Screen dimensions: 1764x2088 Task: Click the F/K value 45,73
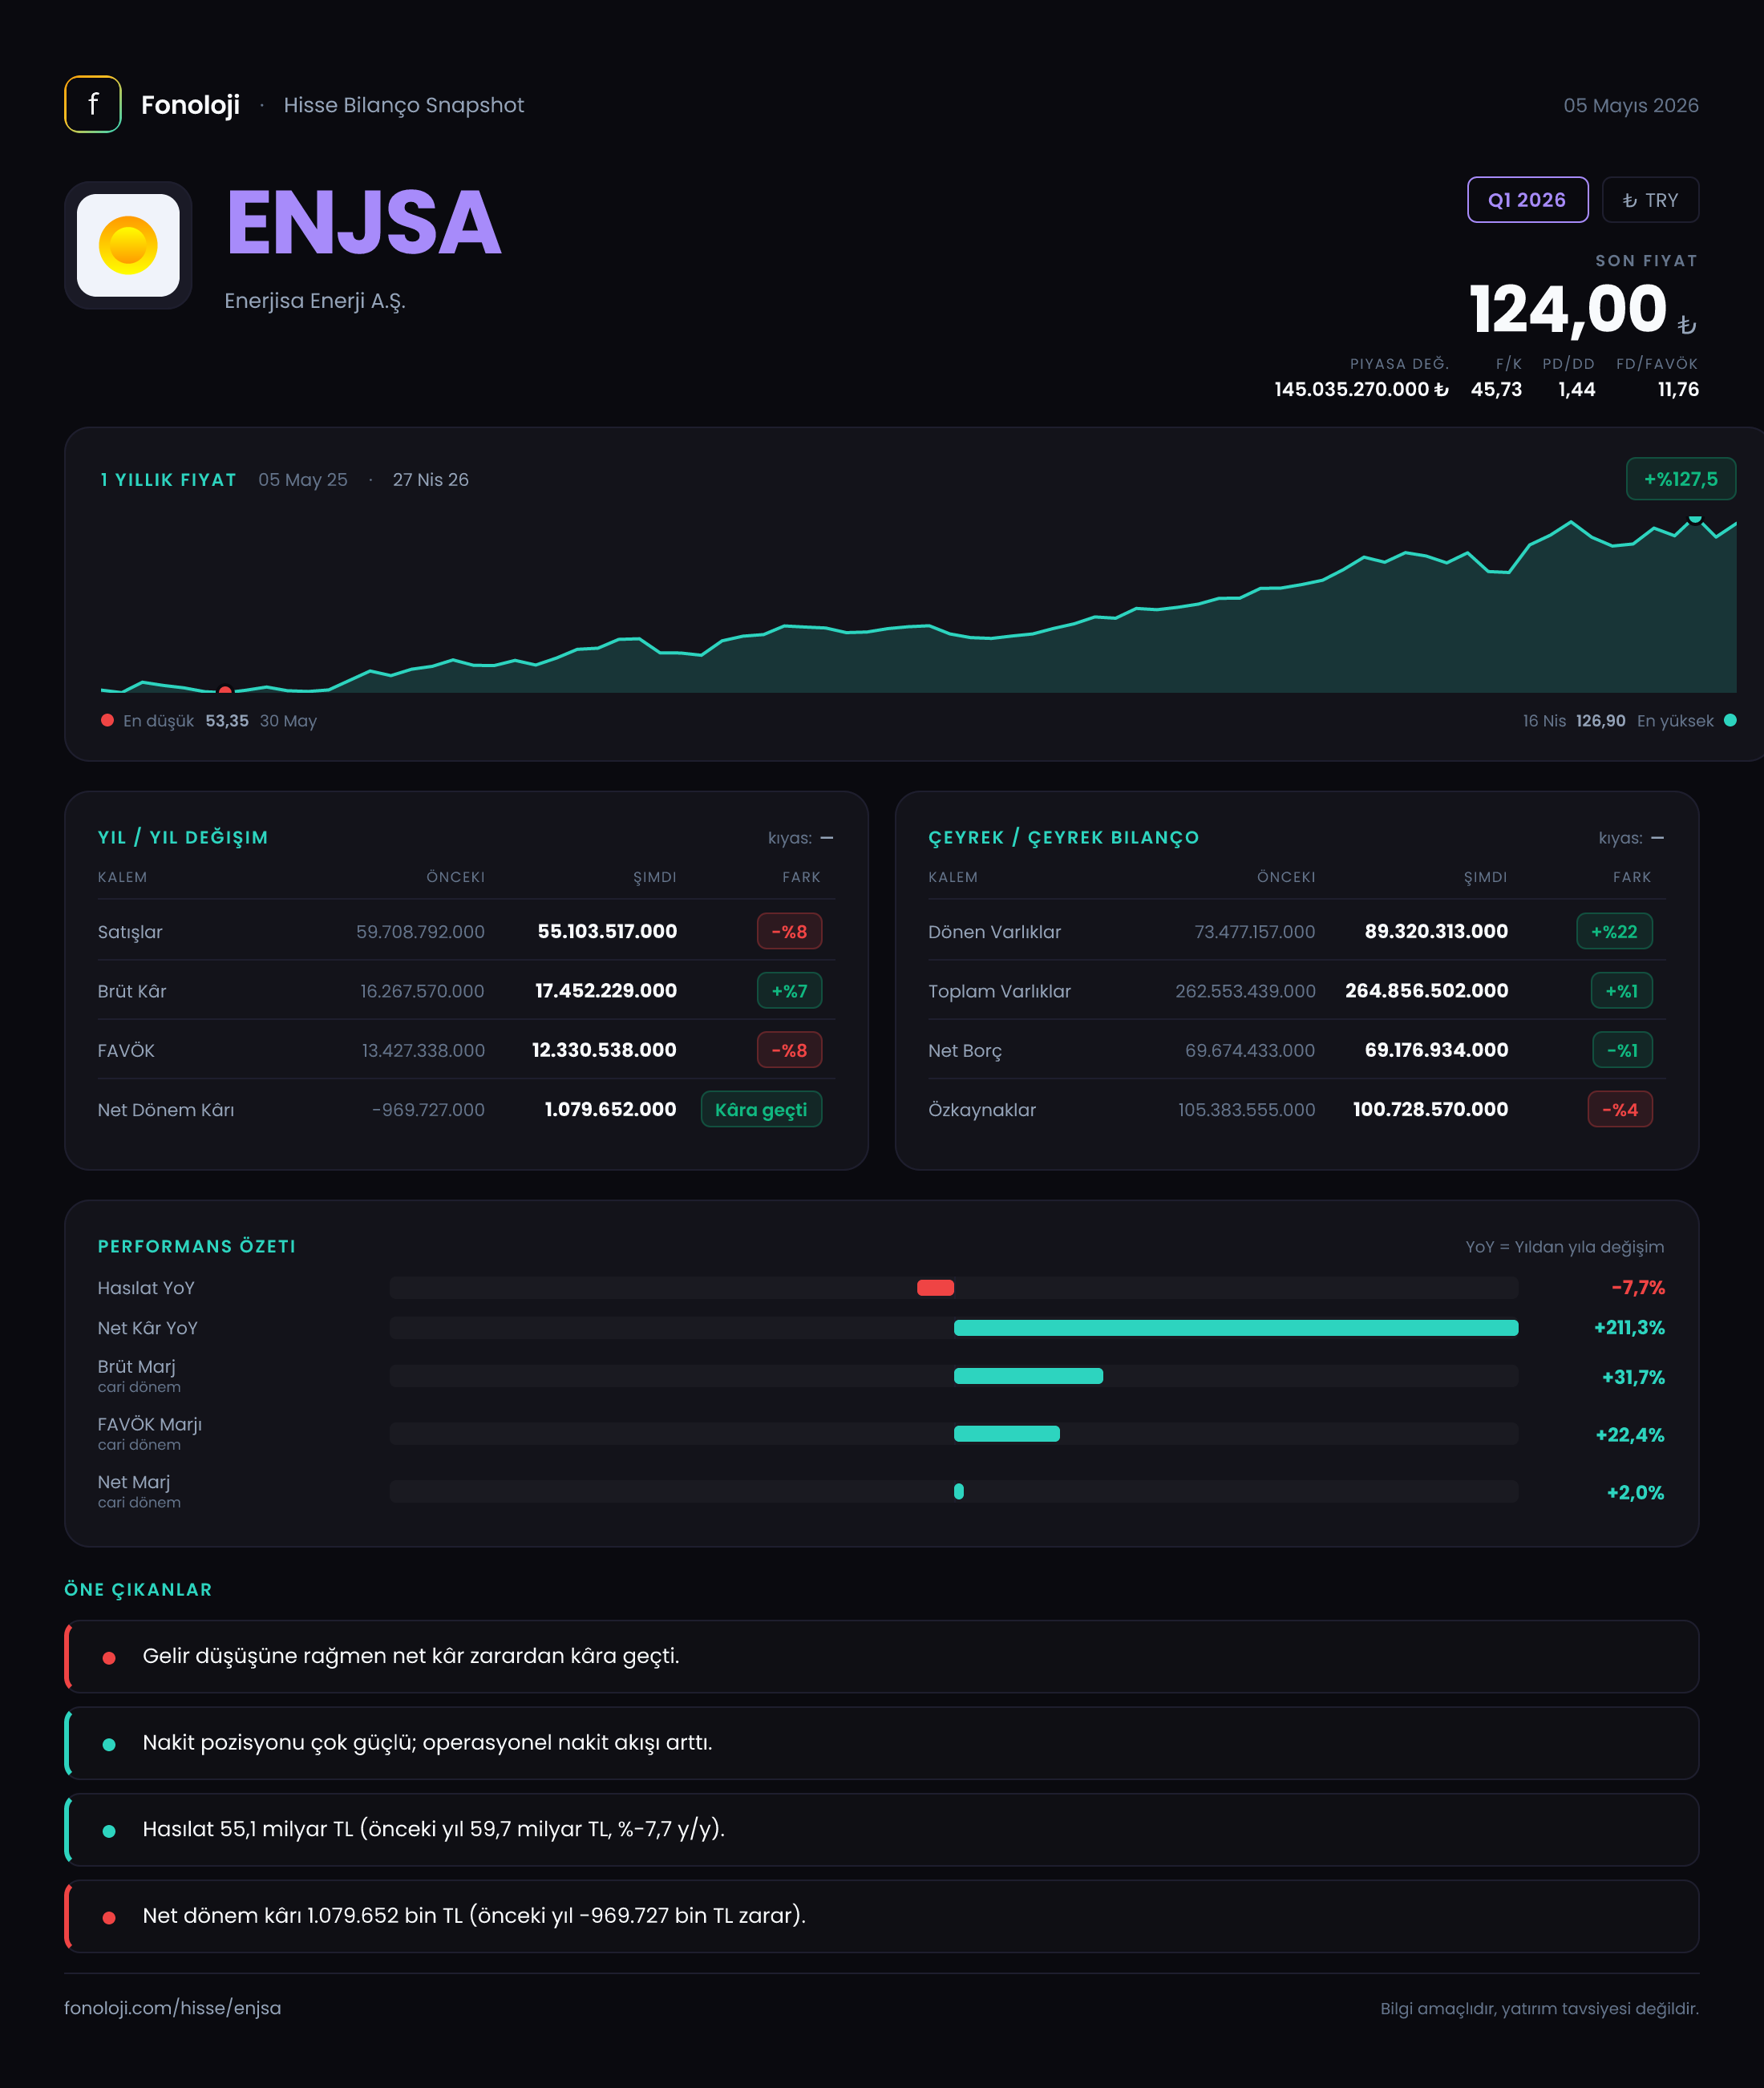point(1496,389)
